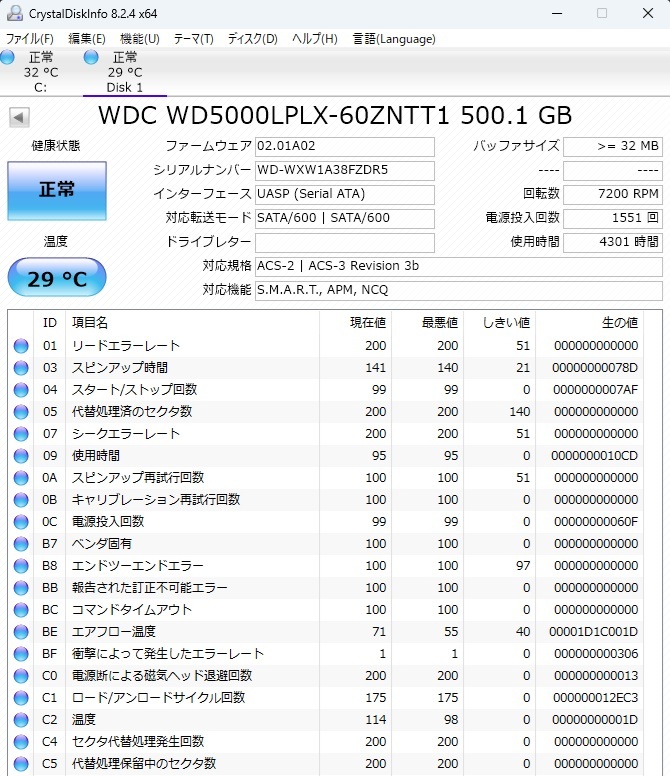Select the interface field UASP (Serial ATA)
The width and height of the screenshot is (670, 776).
(345, 194)
